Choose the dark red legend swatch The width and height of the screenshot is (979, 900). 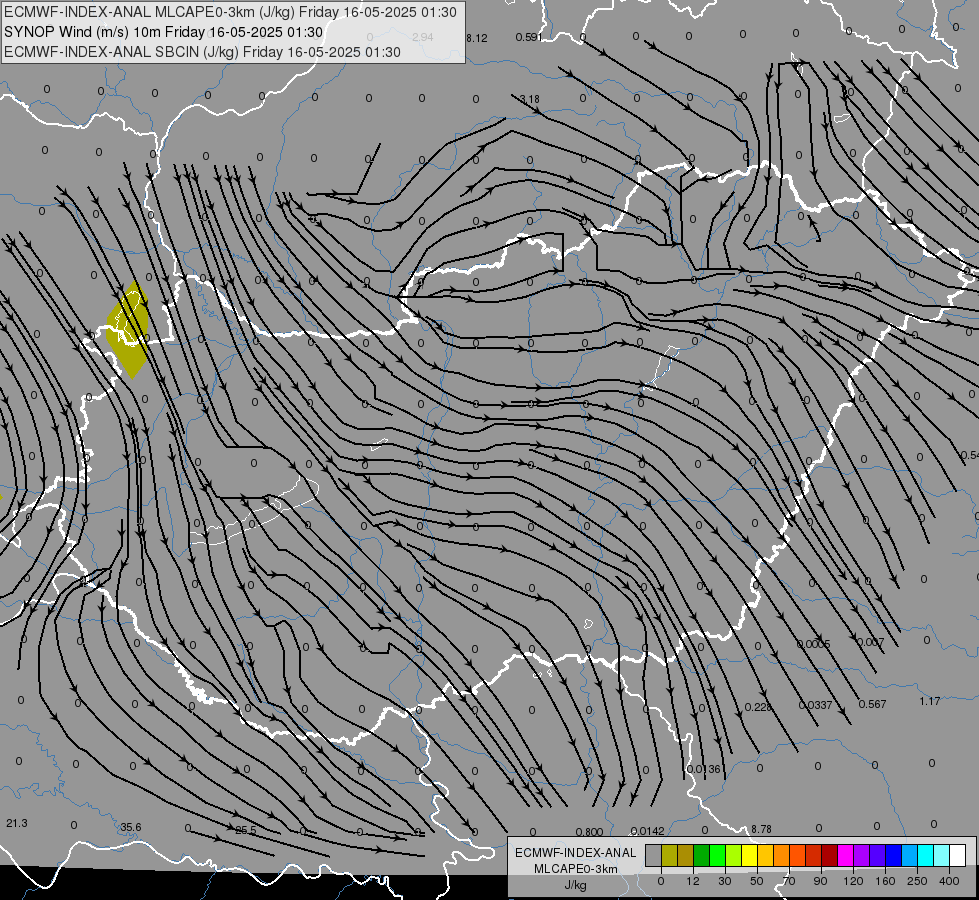tap(830, 856)
